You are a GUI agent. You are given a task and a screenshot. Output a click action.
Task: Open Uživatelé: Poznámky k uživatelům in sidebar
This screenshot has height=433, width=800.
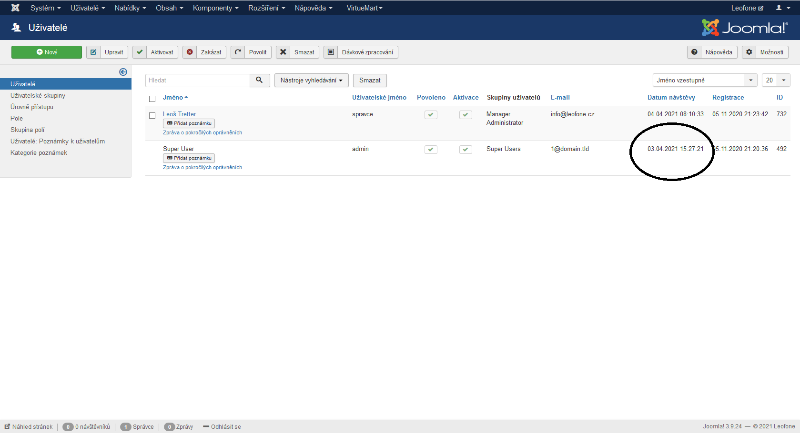pyautogui.click(x=58, y=141)
